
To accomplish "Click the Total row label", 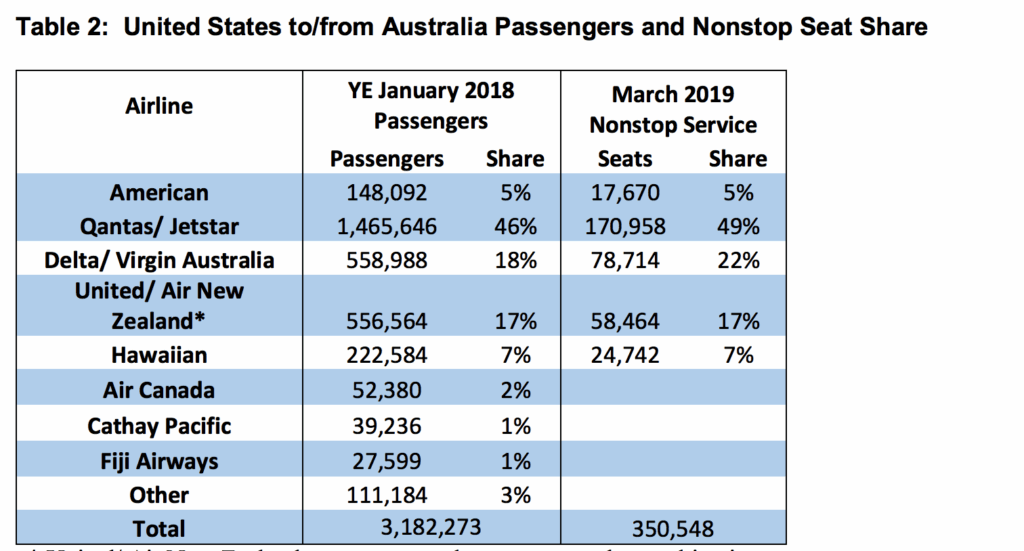I will pyautogui.click(x=159, y=527).
